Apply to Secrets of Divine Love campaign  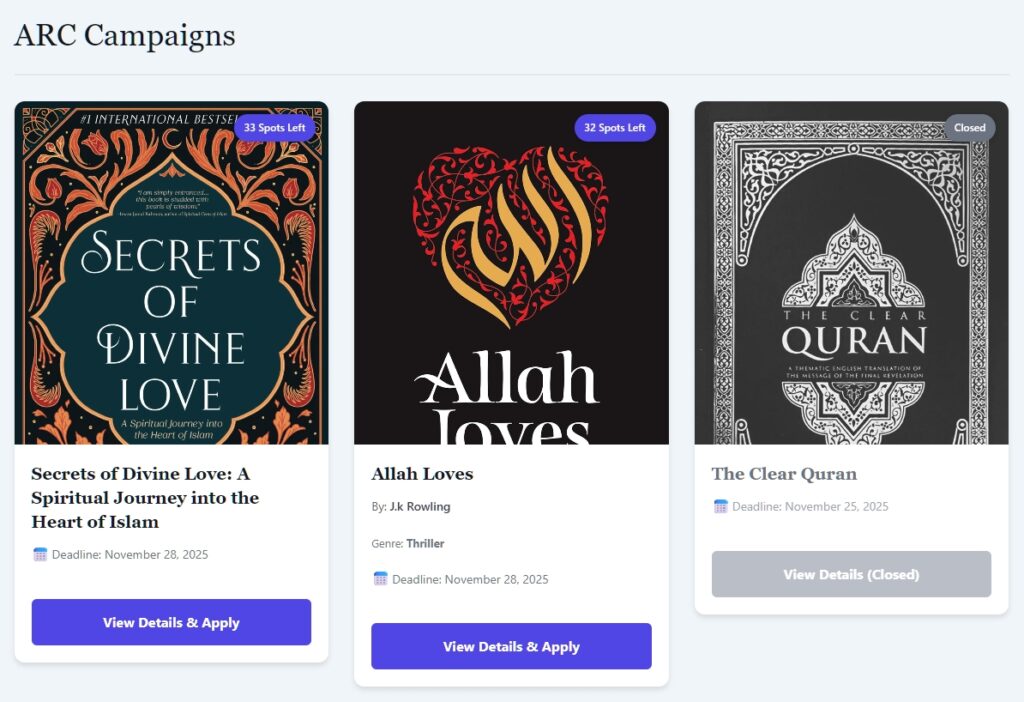tap(171, 622)
